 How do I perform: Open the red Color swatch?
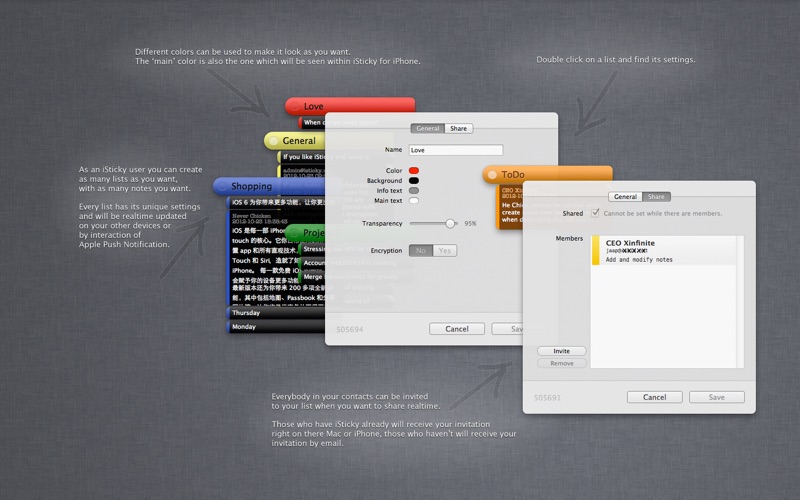coord(414,170)
